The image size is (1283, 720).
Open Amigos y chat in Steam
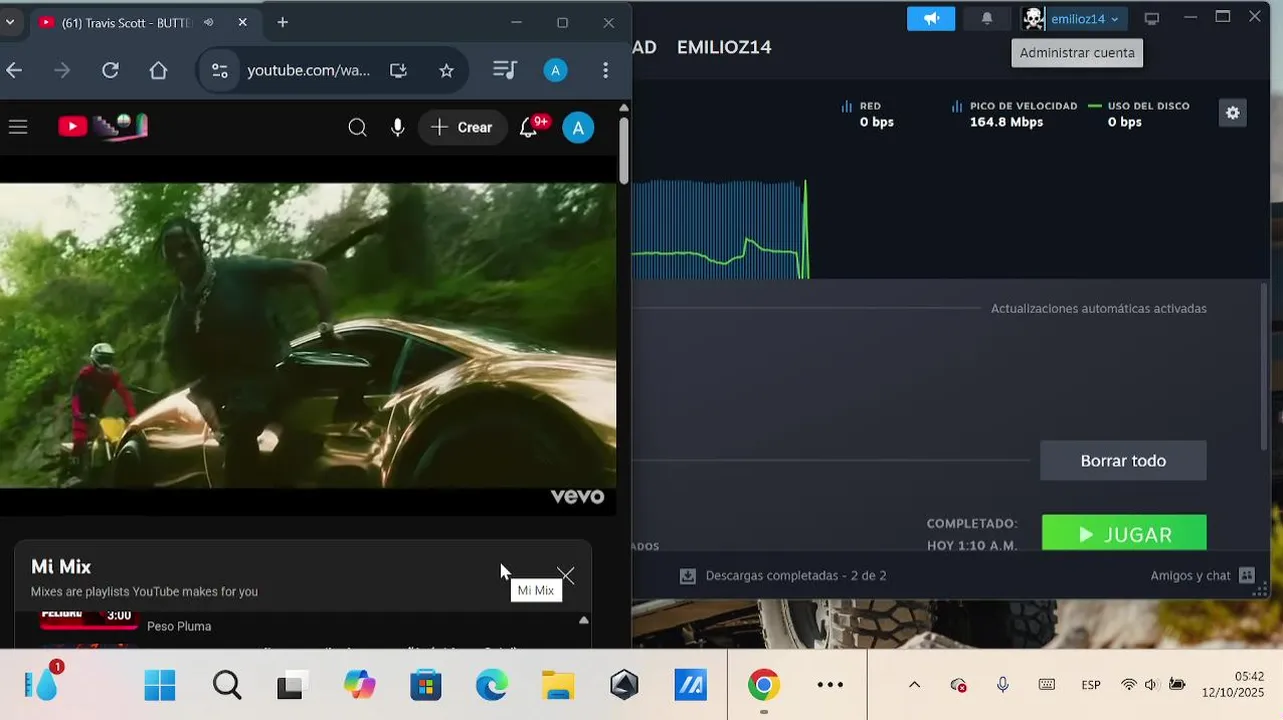[1202, 576]
